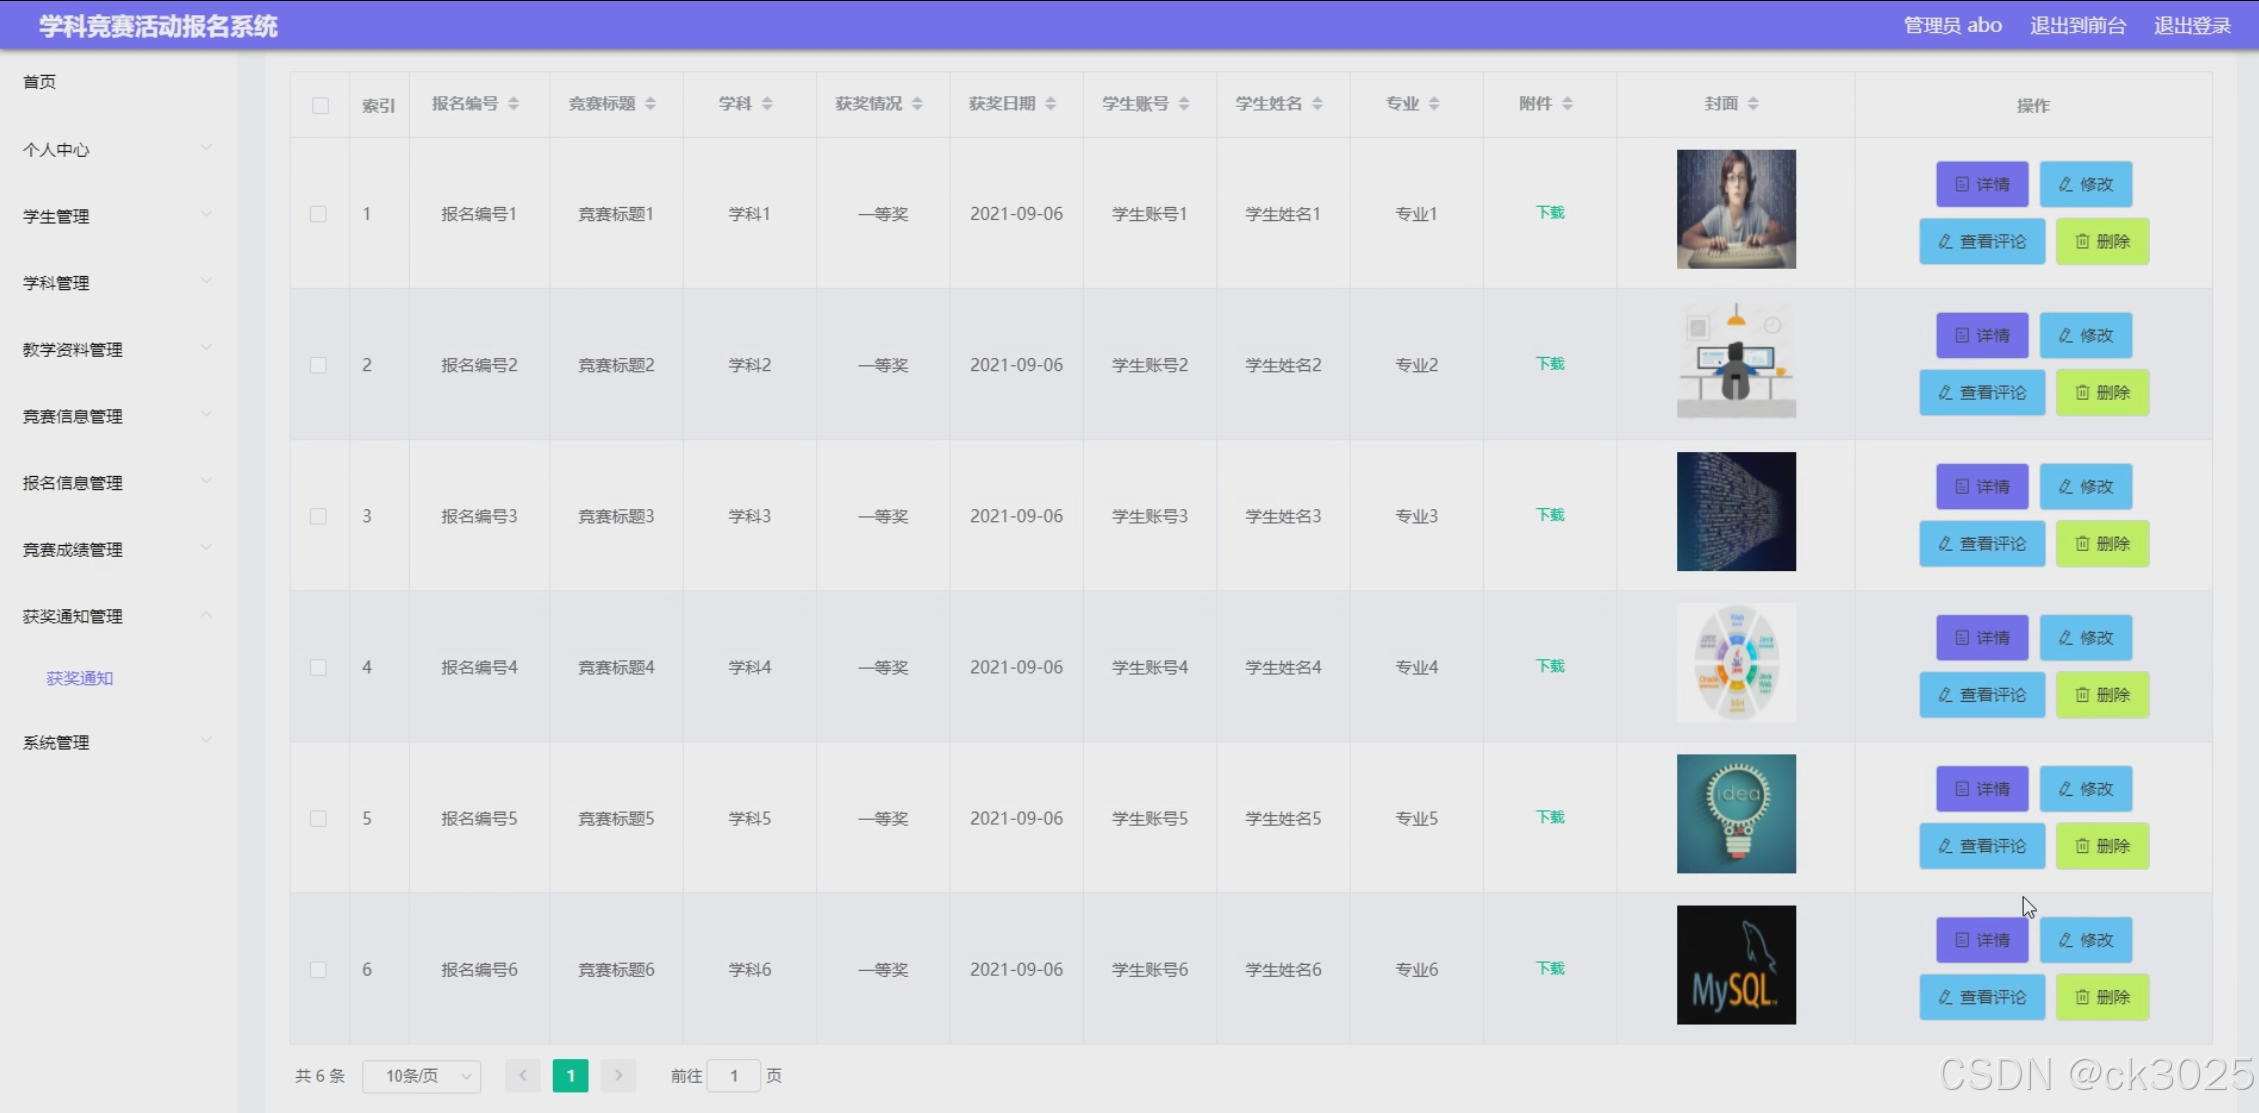Image resolution: width=2259 pixels, height=1113 pixels.
Task: Tick the checkbox for row 2
Action: click(318, 365)
